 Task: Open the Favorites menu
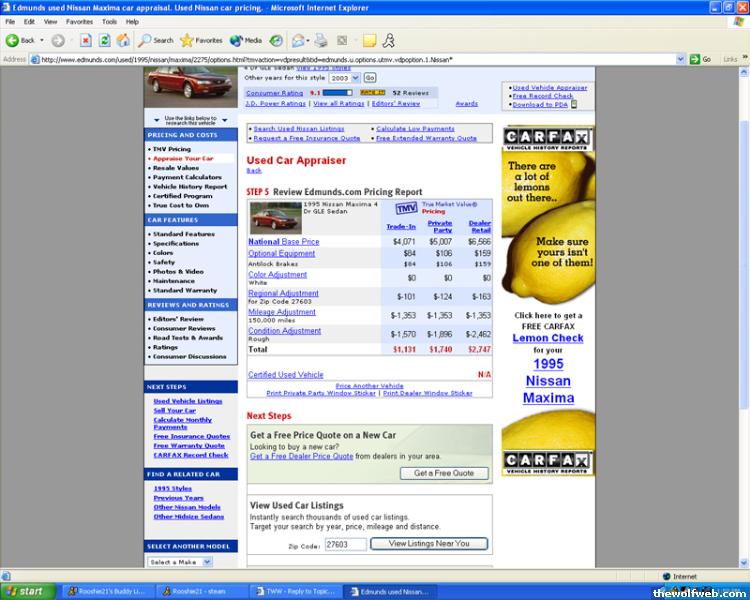(x=79, y=21)
